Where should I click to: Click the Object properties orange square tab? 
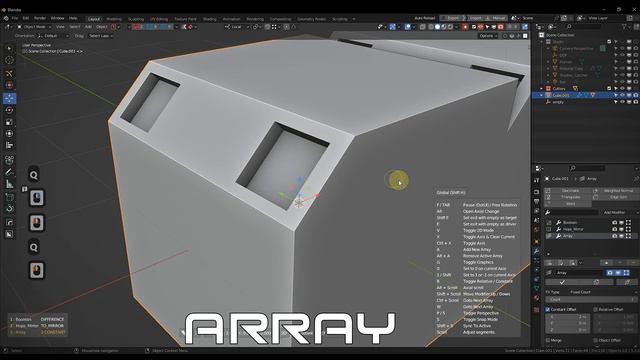536,241
